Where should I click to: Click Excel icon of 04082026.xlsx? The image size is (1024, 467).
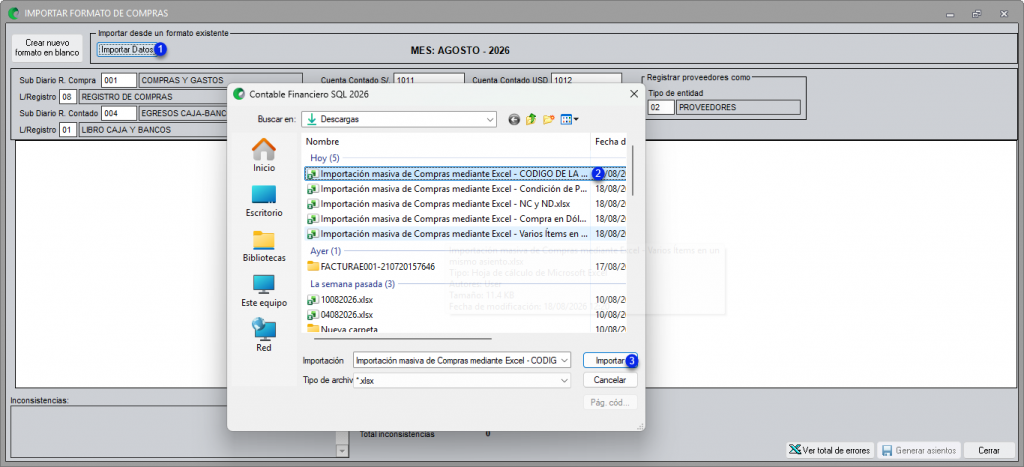pos(313,315)
